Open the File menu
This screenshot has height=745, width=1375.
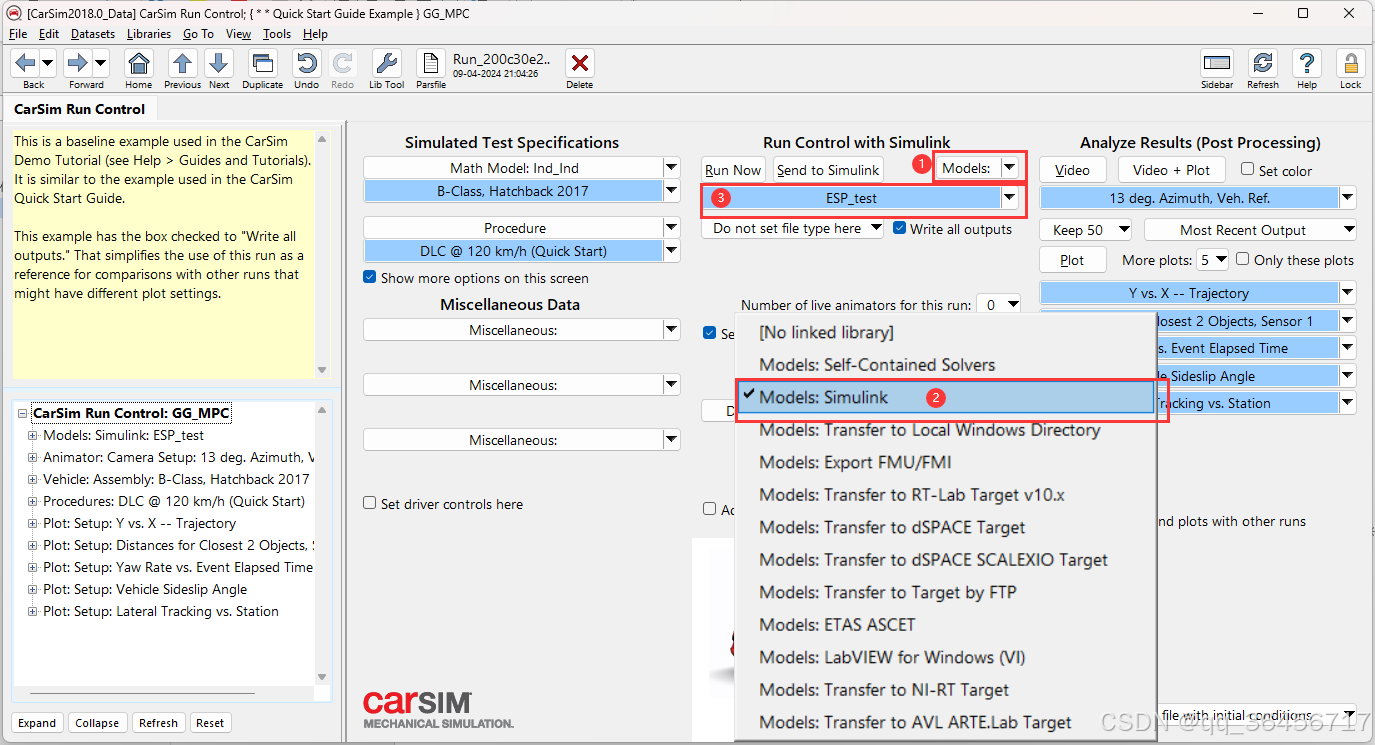point(18,34)
